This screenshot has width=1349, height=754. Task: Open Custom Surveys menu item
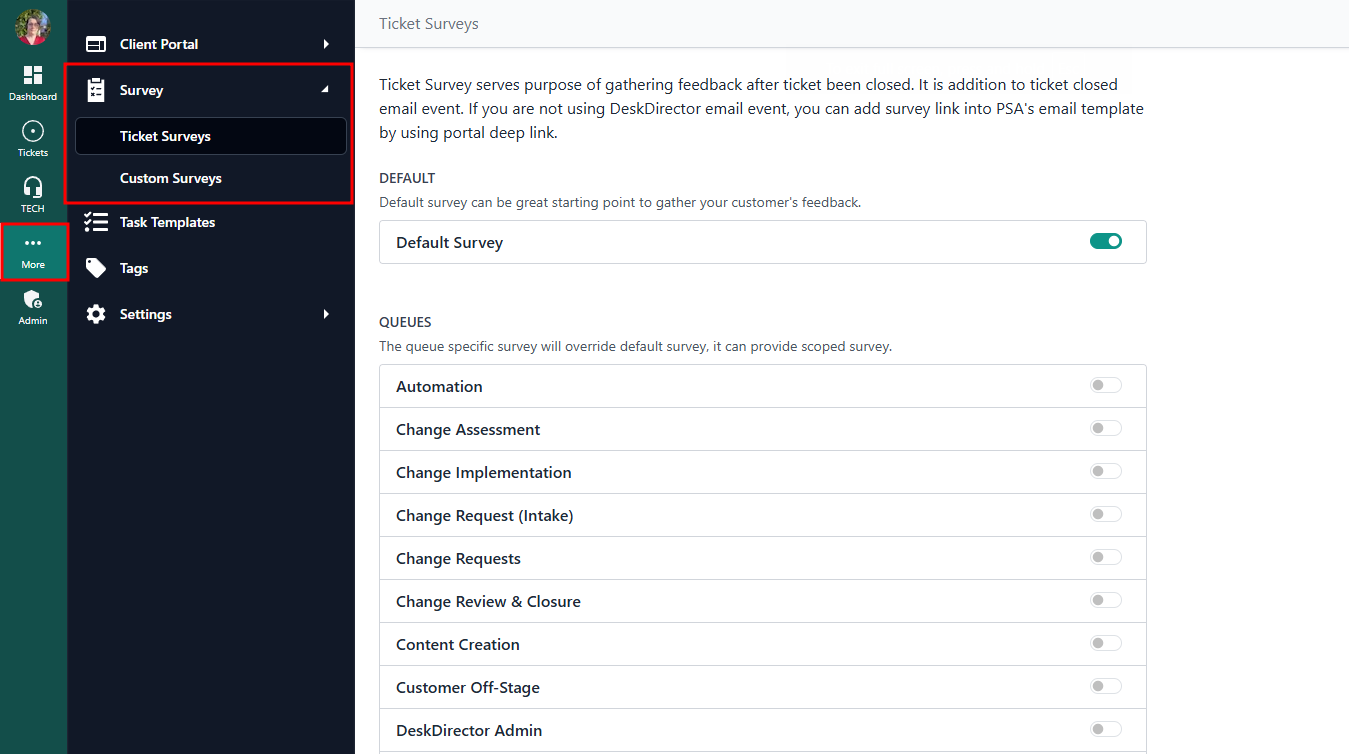[171, 178]
